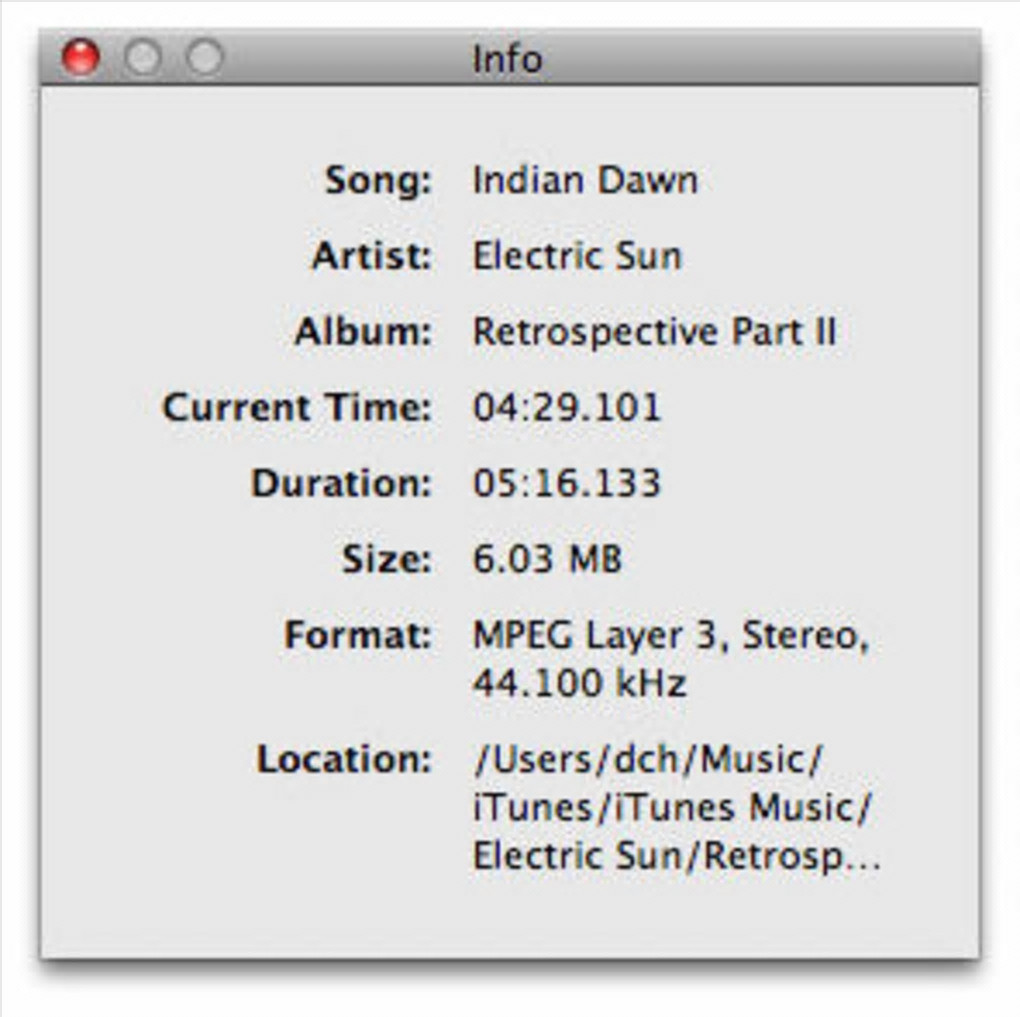
Task: Click the path line iTunes/iTunes Music/
Action: (x=671, y=807)
